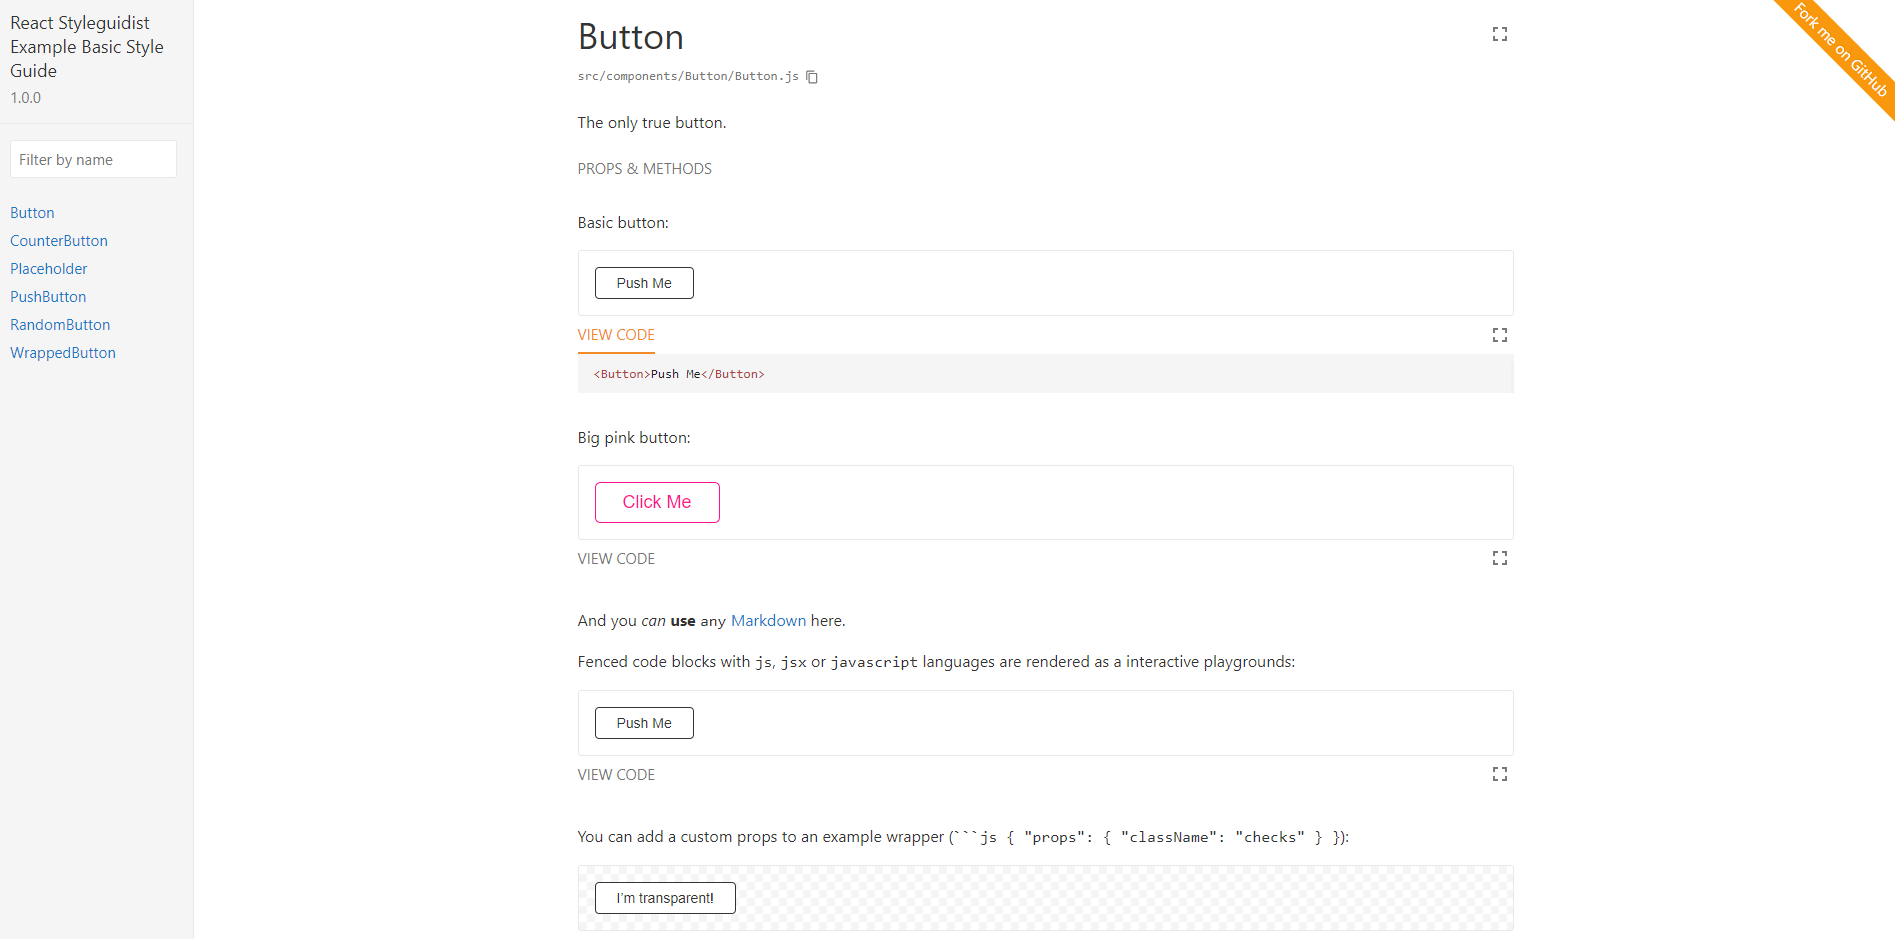Click Push Me button under Basic button
This screenshot has width=1895, height=939.
click(x=644, y=283)
